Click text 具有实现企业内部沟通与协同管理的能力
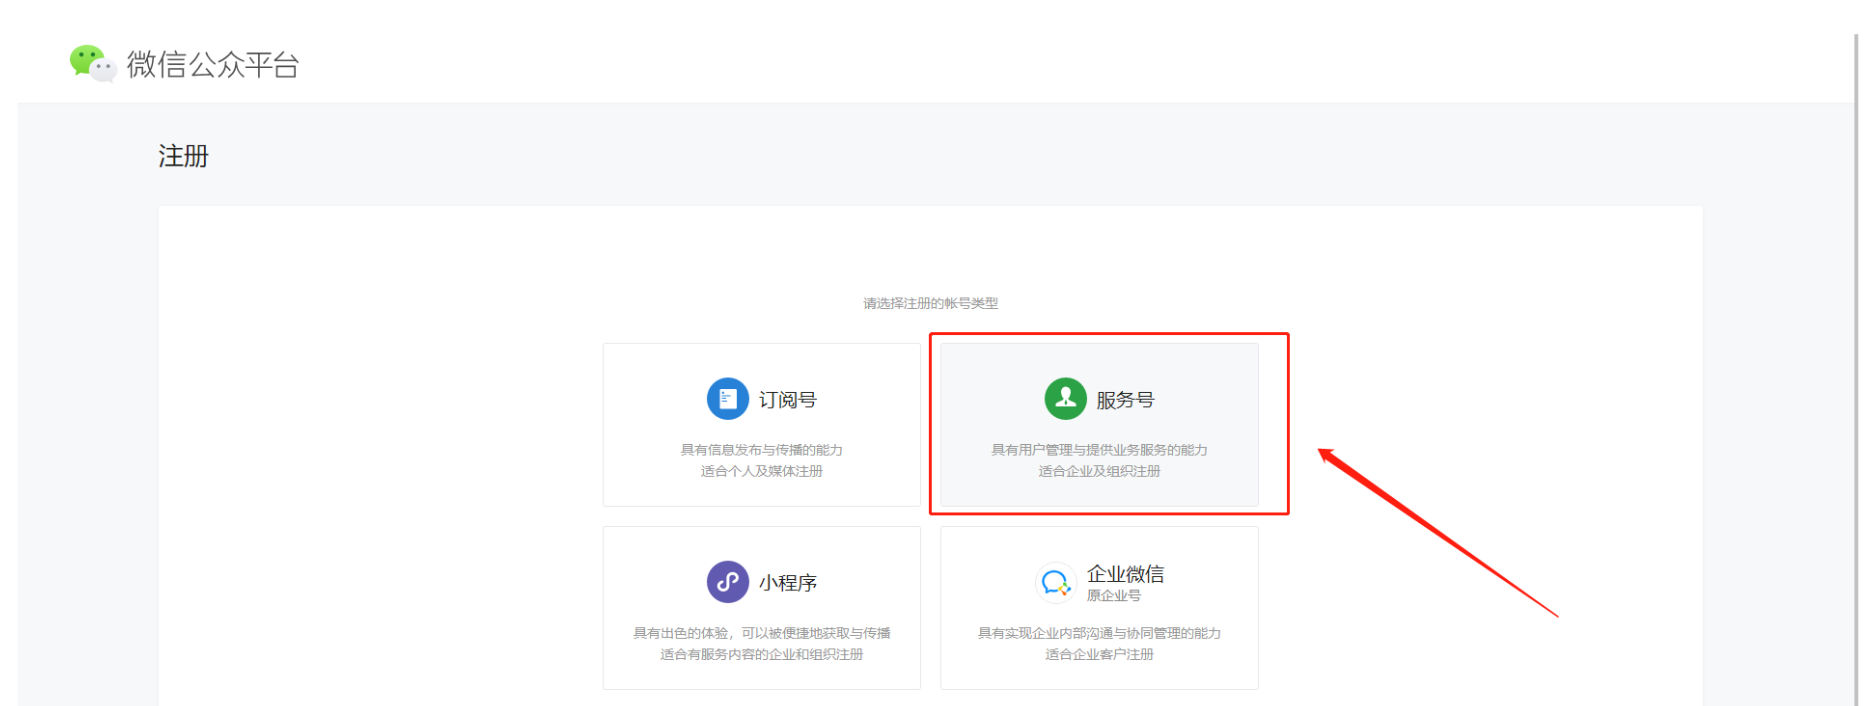 click(x=1100, y=633)
